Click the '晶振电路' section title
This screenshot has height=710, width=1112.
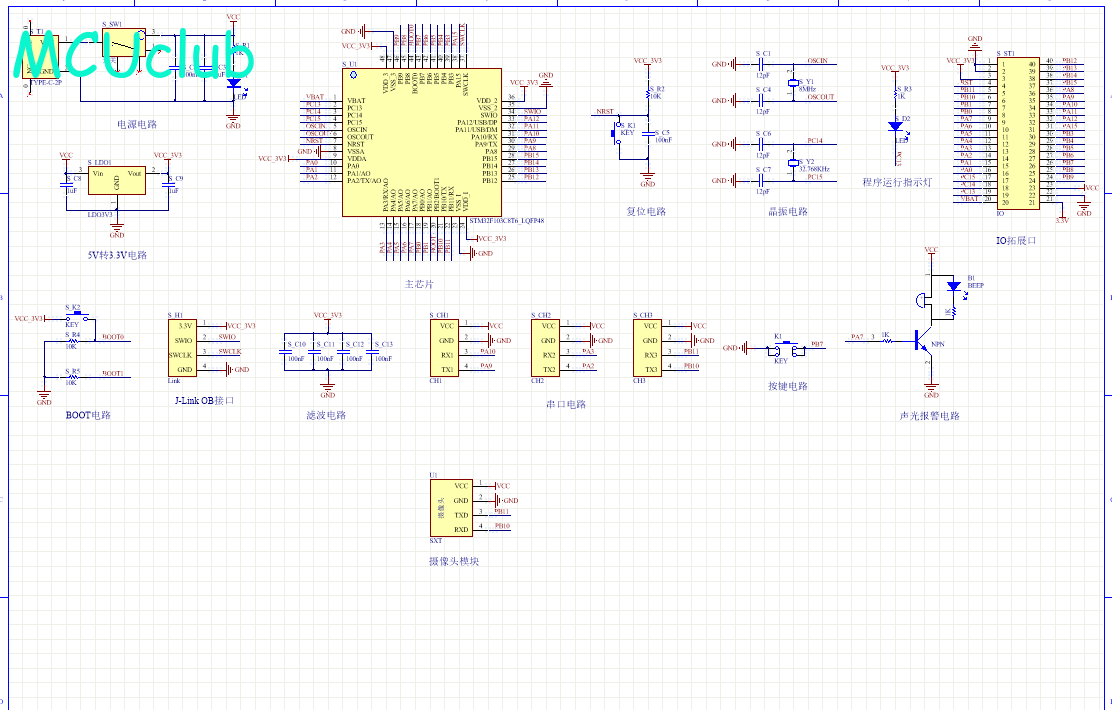coord(788,211)
